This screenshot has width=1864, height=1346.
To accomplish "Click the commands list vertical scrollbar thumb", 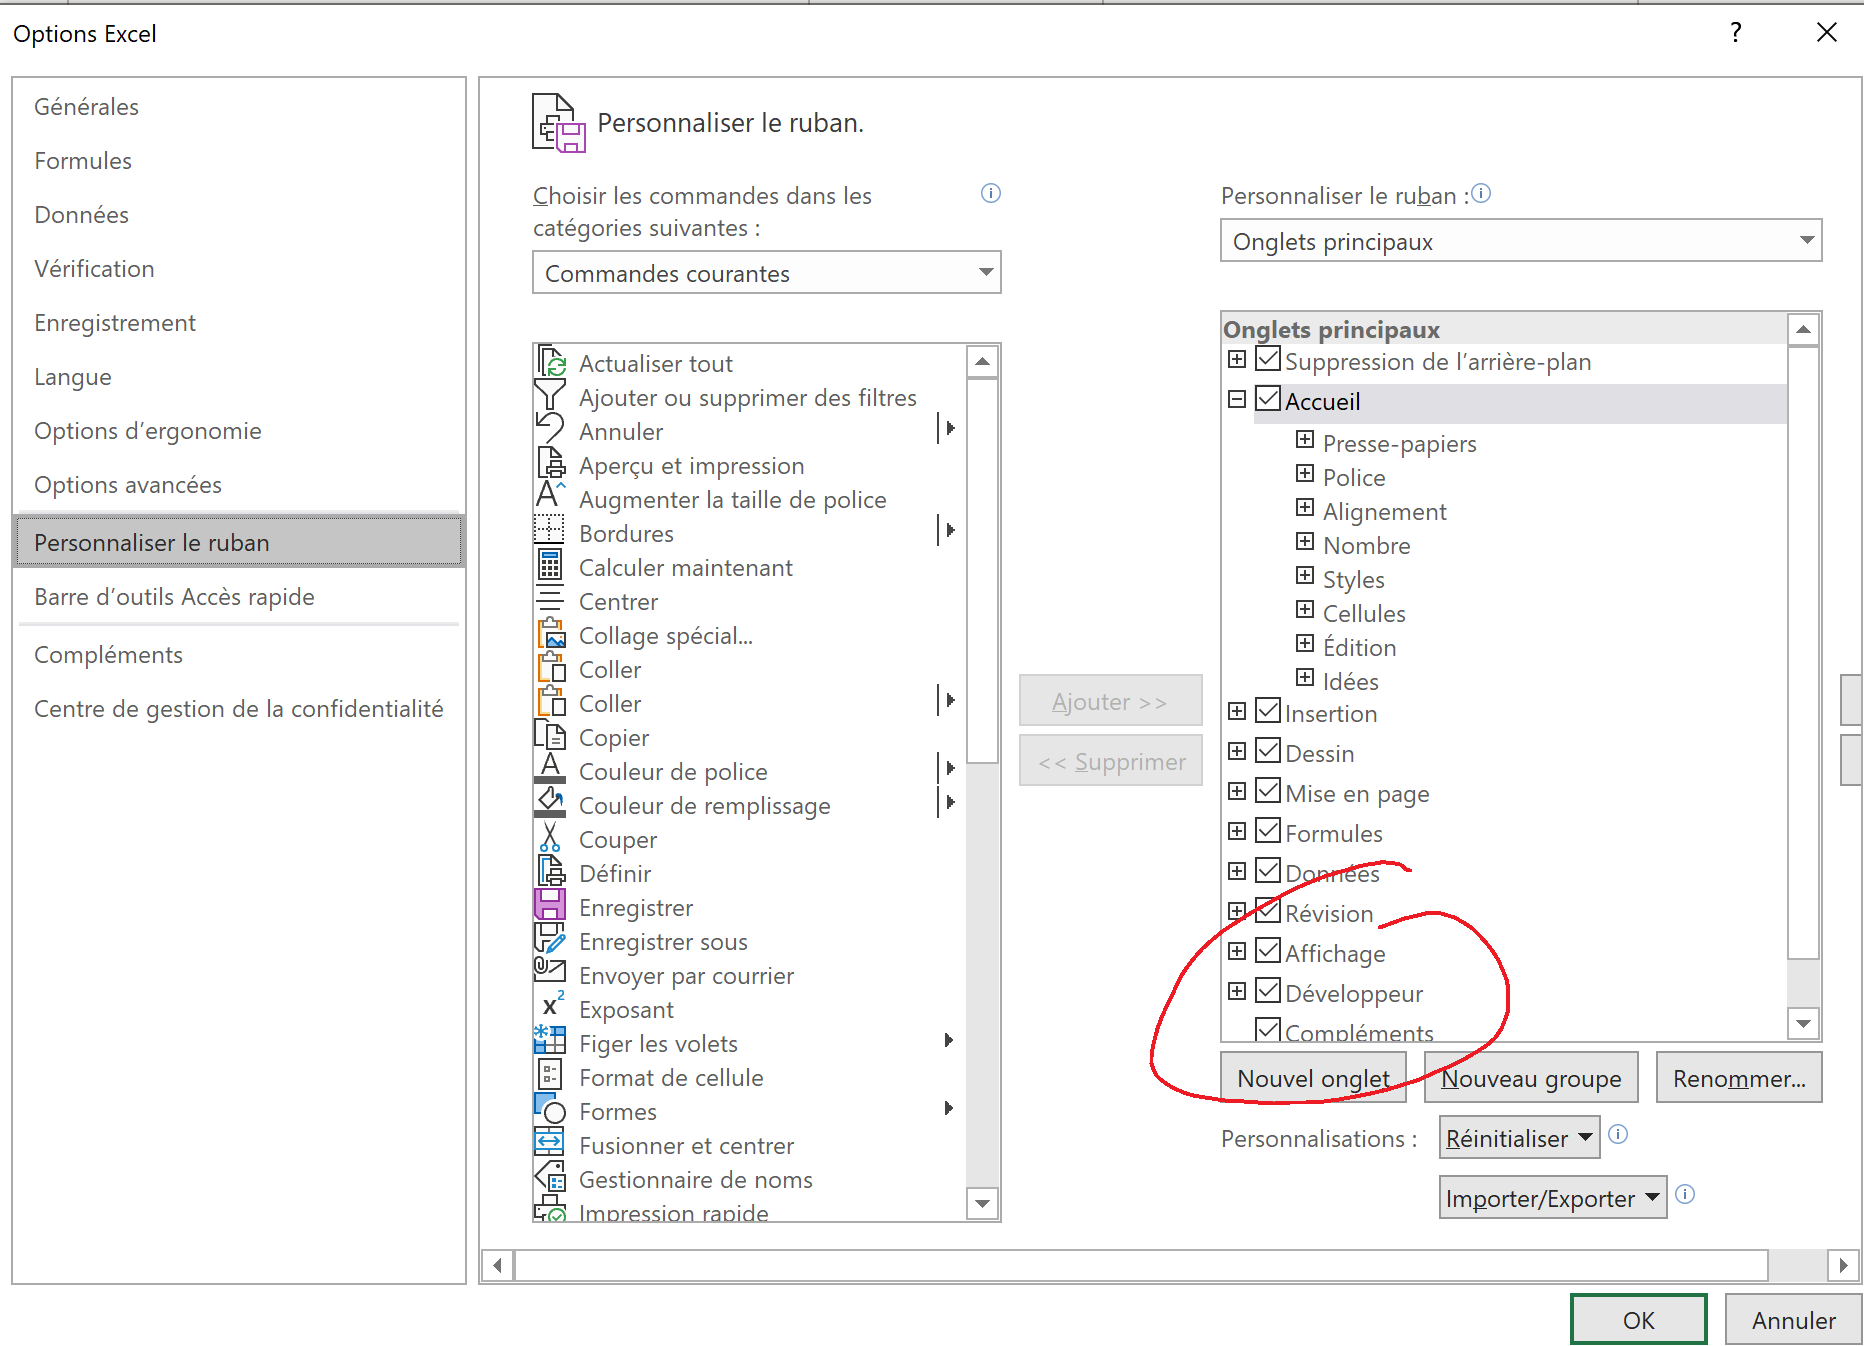I will tap(983, 570).
